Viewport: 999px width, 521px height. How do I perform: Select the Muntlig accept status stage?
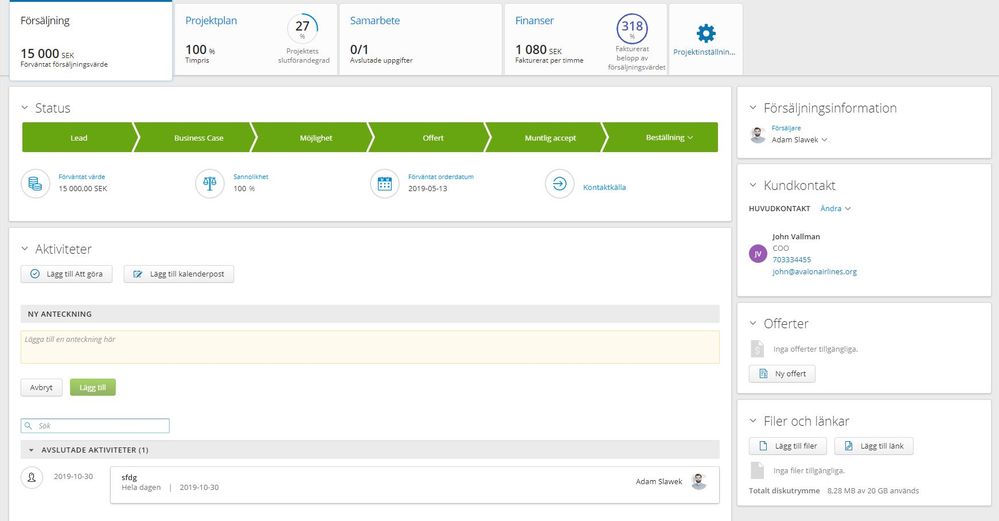[550, 138]
